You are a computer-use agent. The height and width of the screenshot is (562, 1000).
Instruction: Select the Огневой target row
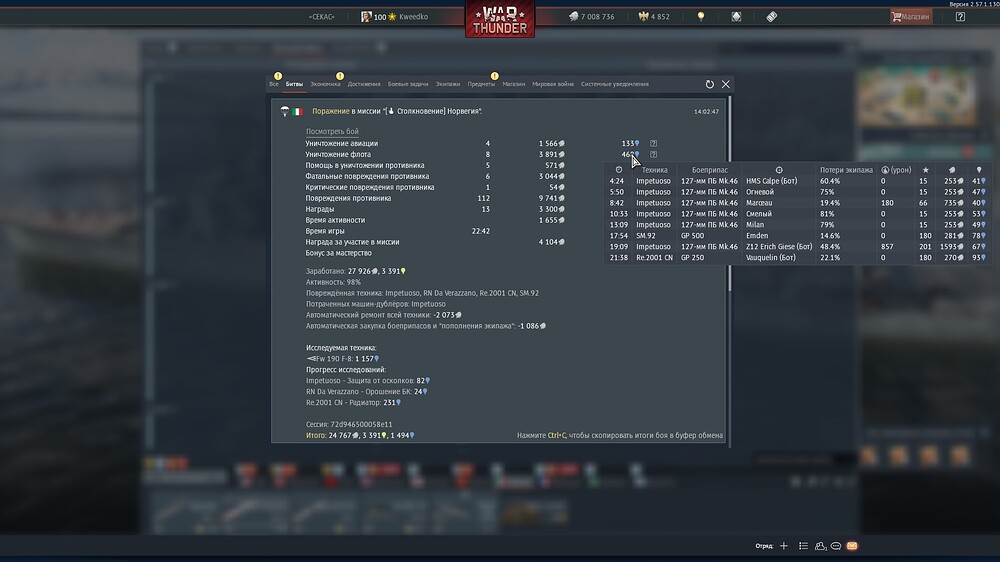point(797,191)
